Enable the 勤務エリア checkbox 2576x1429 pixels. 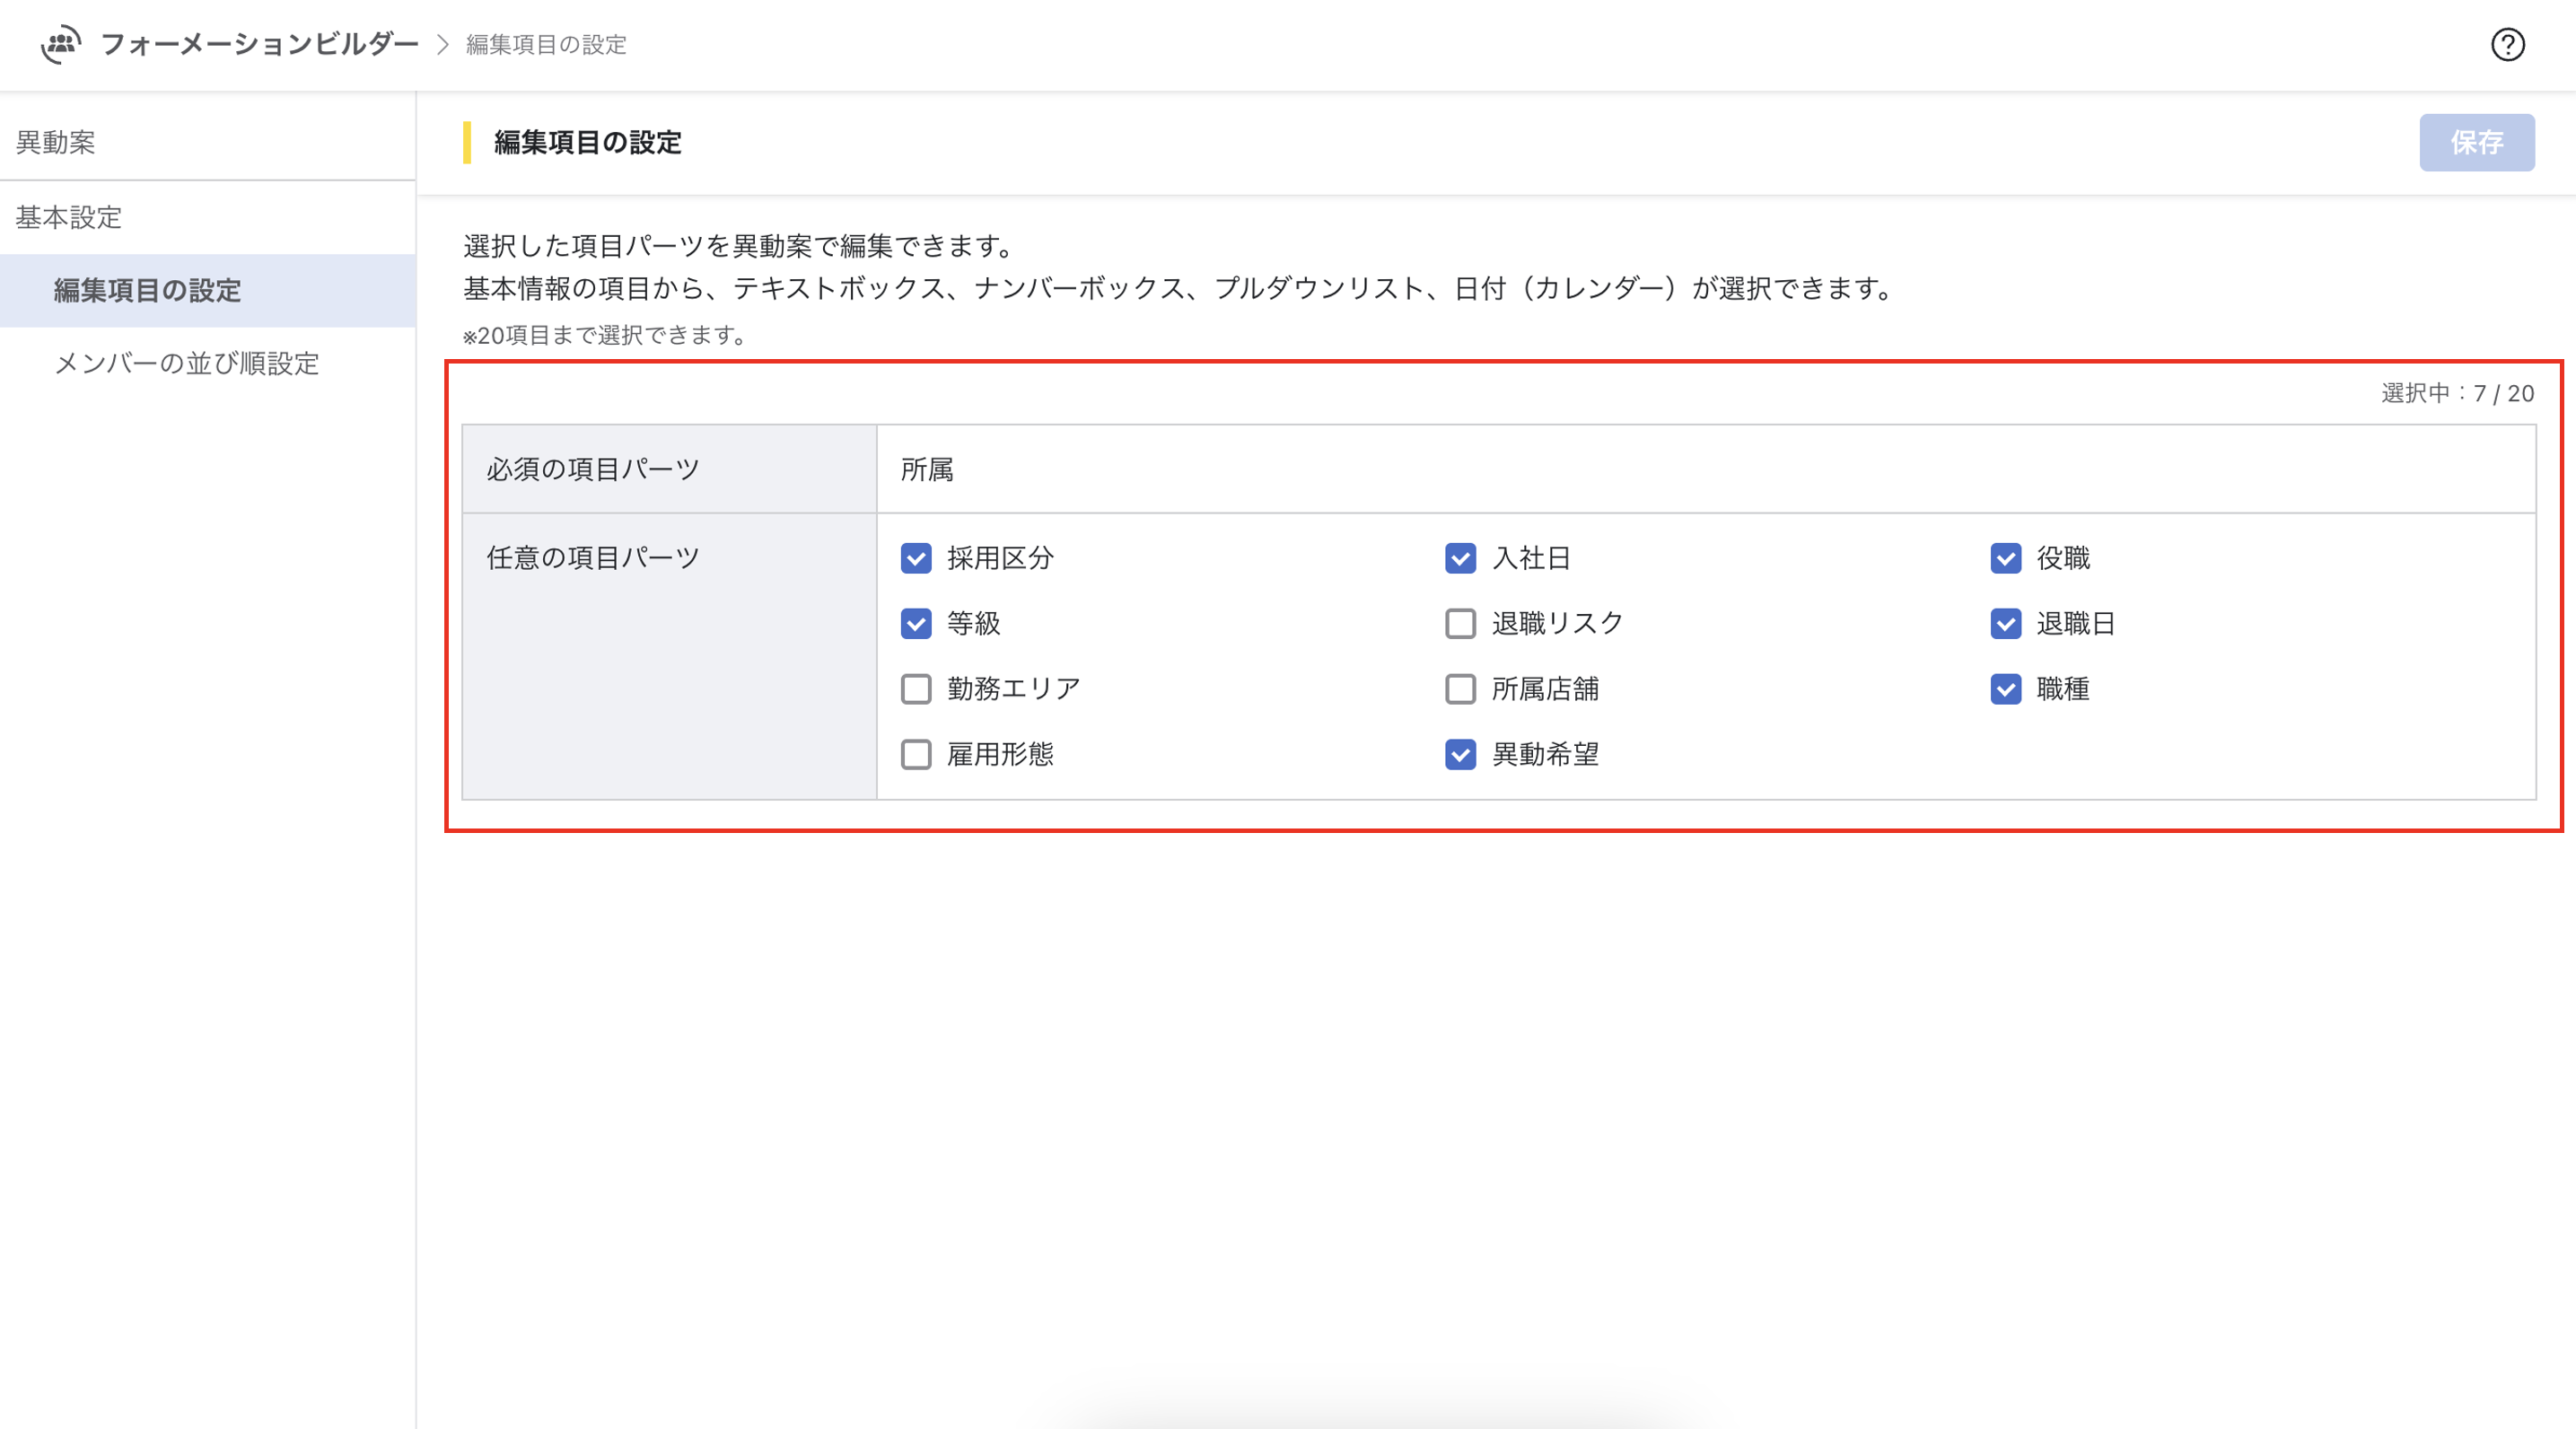[x=916, y=689]
